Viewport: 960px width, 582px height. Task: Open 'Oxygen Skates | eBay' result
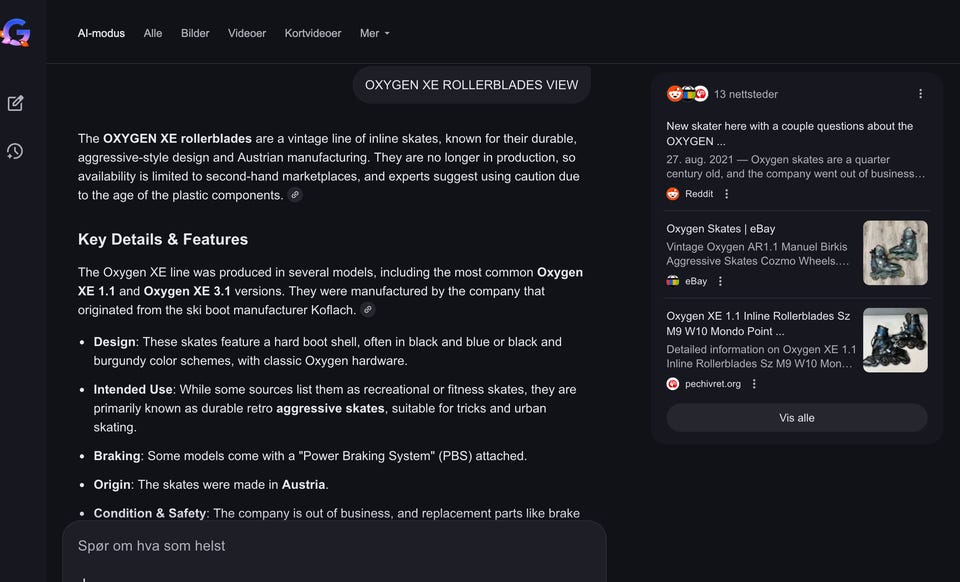(721, 228)
